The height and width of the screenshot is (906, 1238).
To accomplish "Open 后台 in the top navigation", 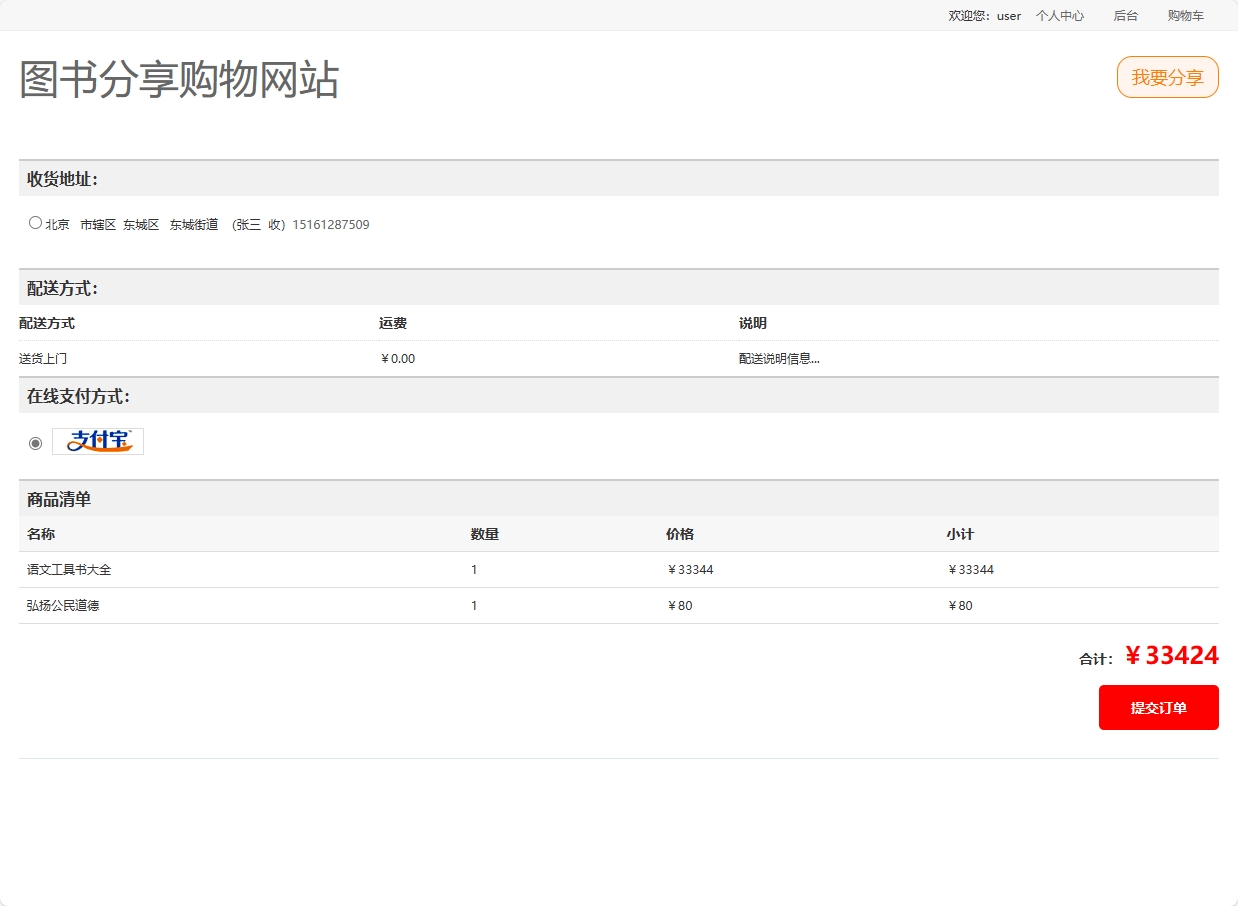I will (1125, 16).
